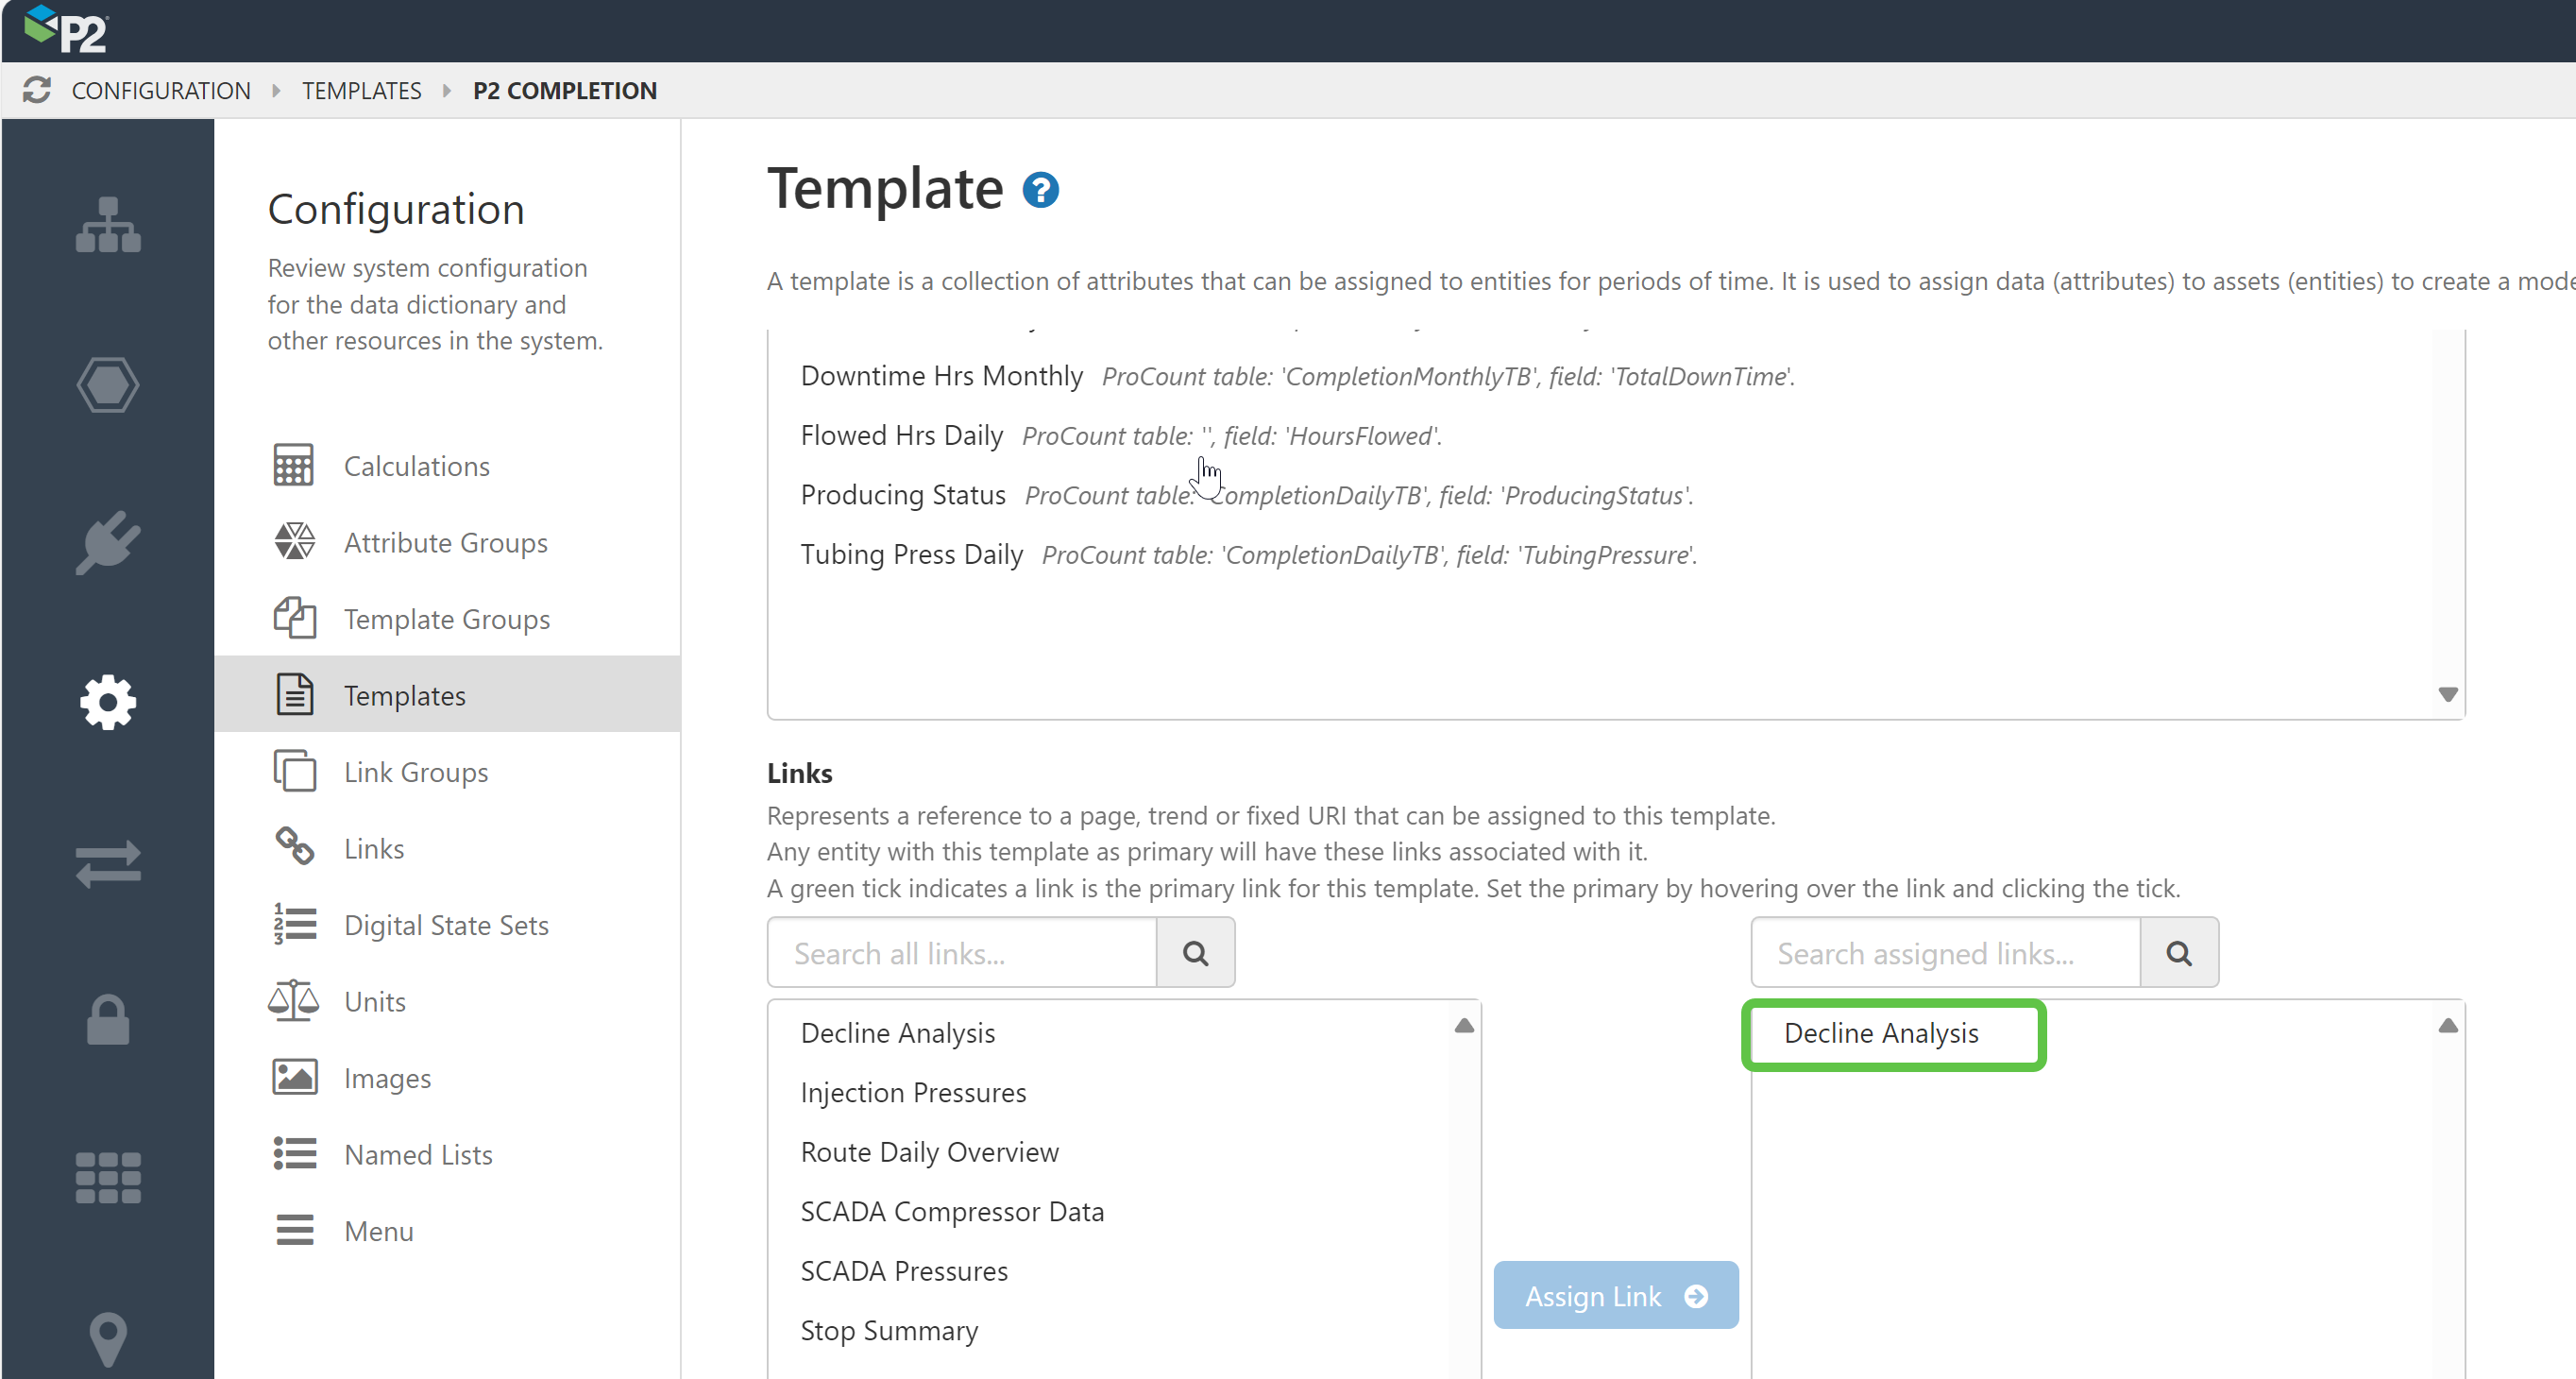This screenshot has height=1379, width=2576.
Task: Click the search all links magnifier button
Action: (1195, 953)
